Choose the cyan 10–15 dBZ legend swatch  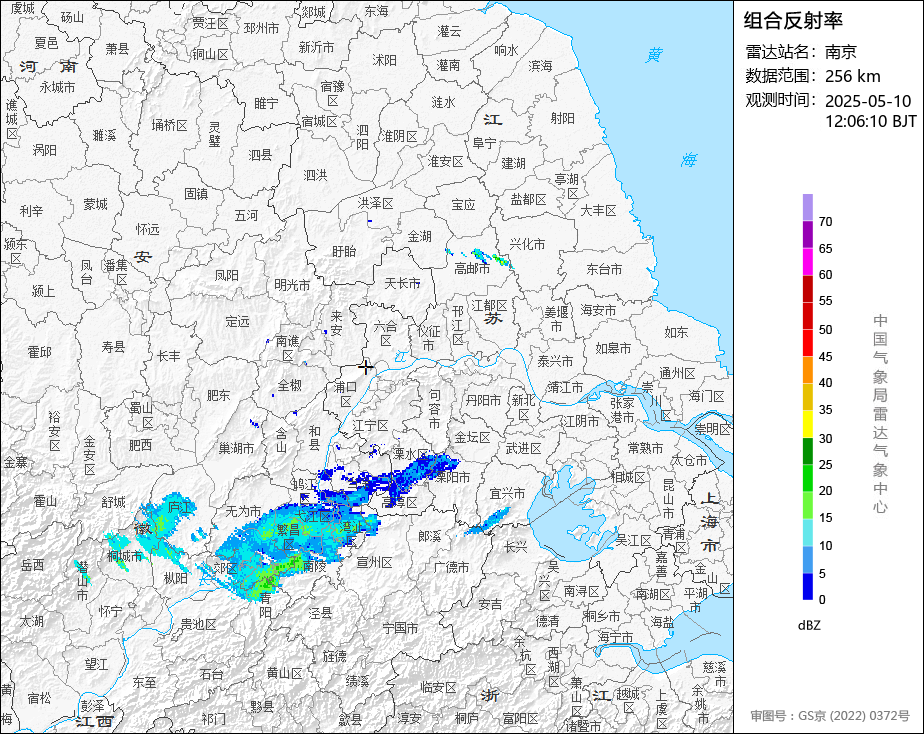click(x=807, y=533)
